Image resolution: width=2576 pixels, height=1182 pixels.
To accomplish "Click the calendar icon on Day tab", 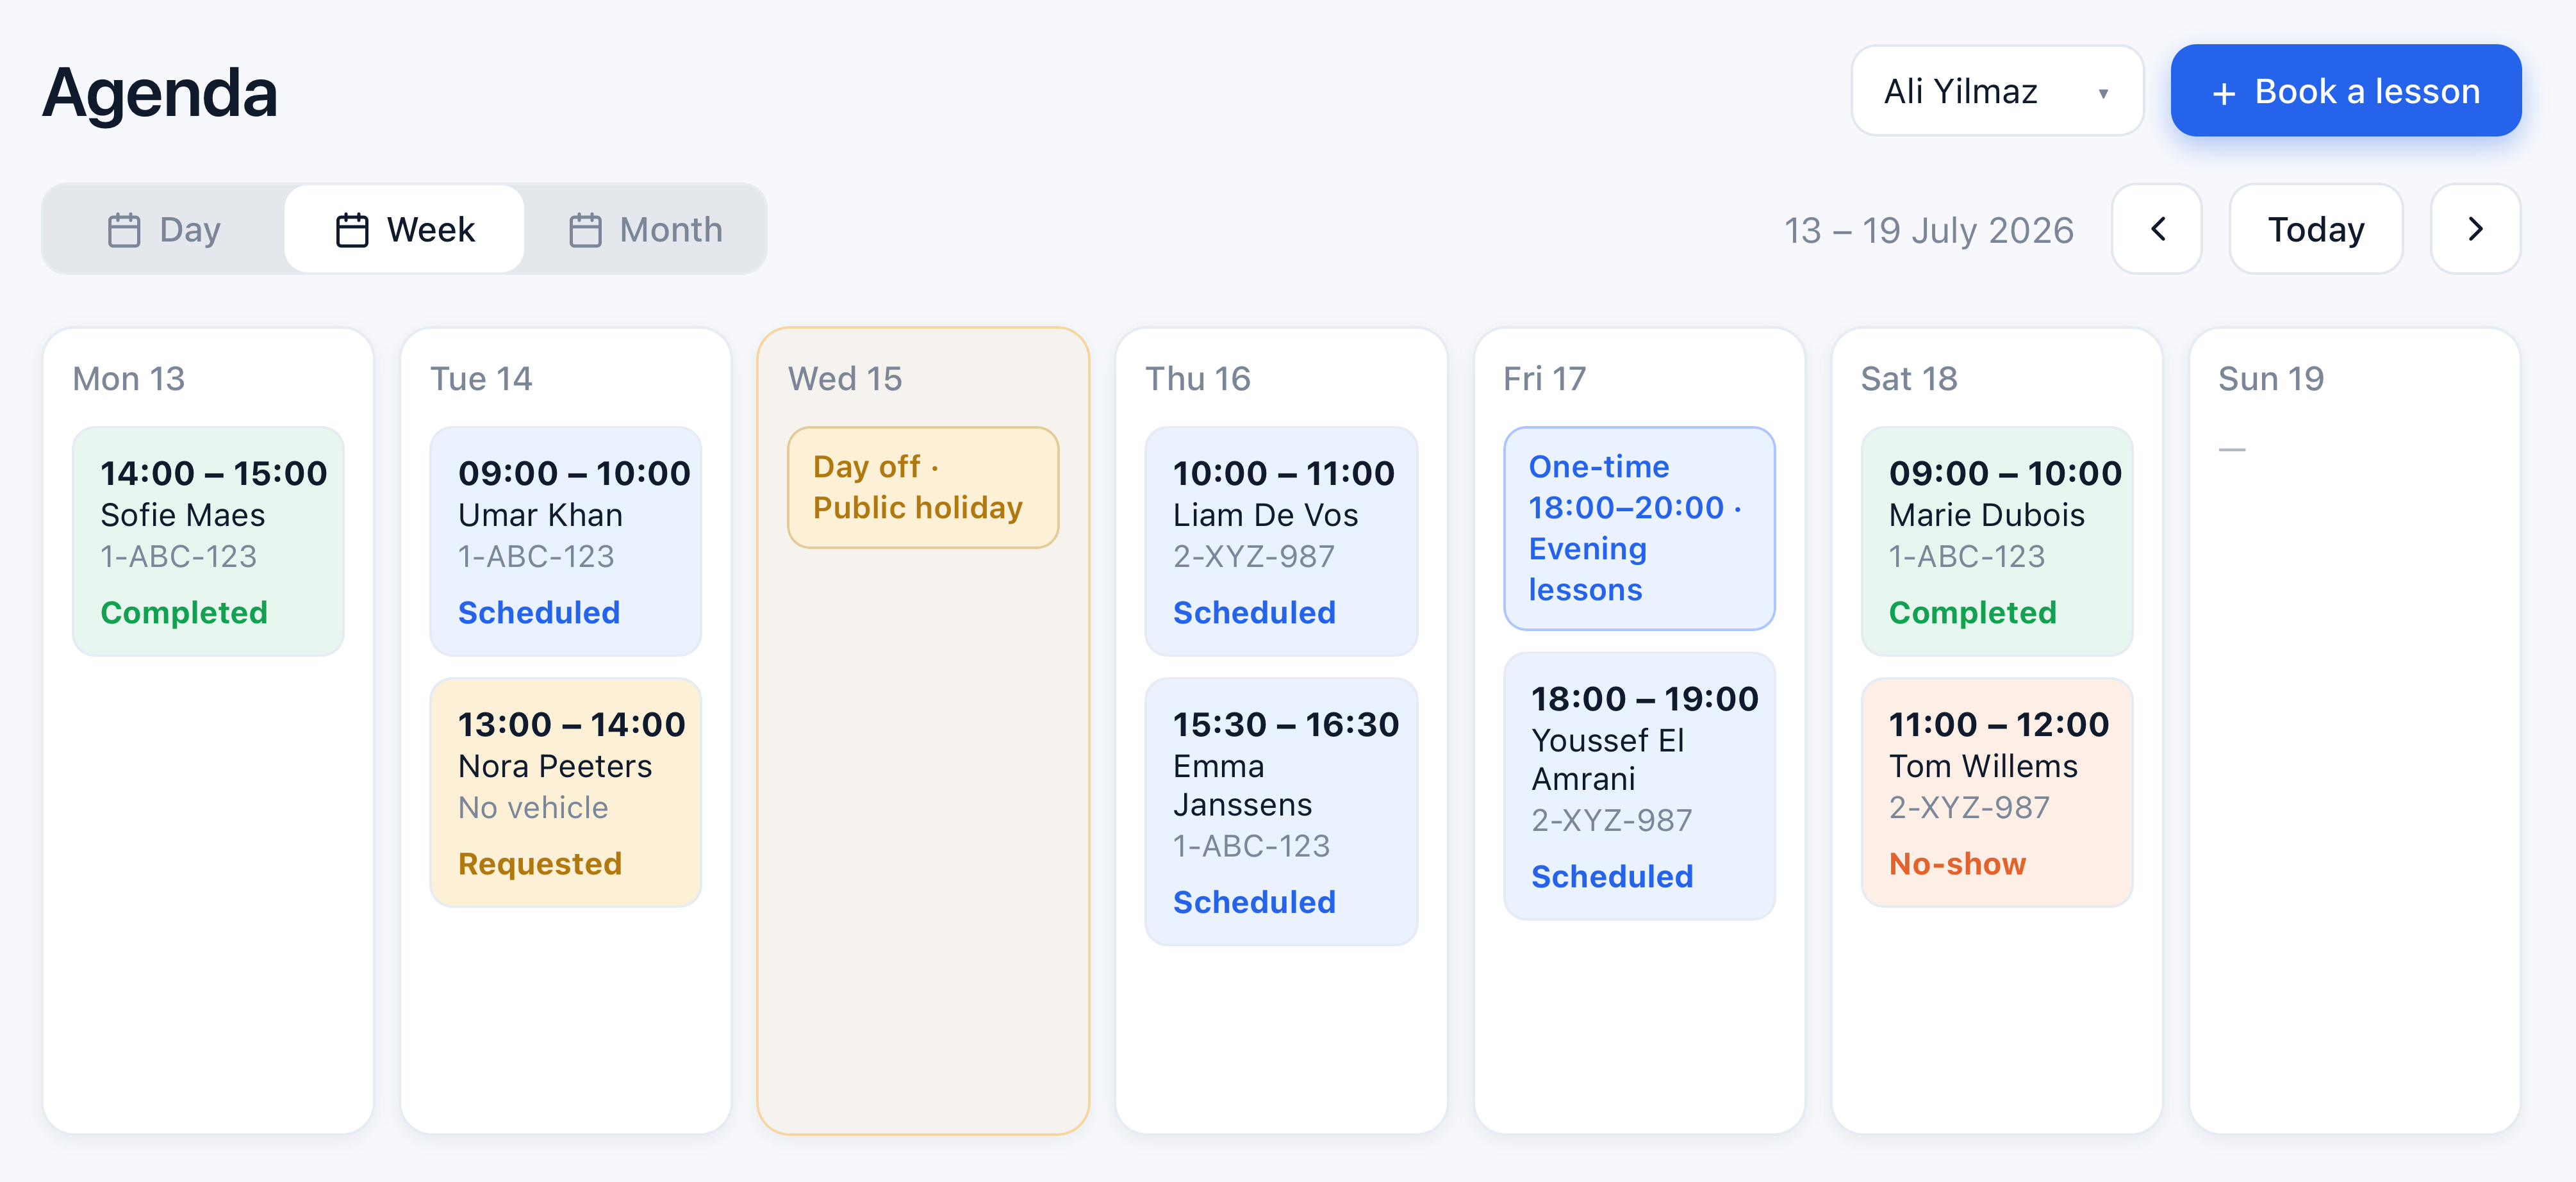I will 124,230.
